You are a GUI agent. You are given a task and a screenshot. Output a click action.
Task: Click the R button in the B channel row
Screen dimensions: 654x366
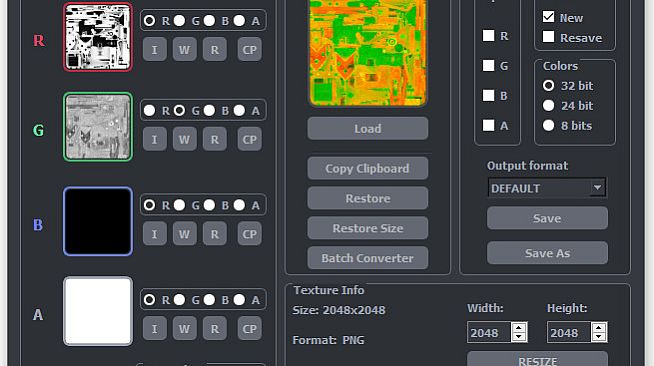click(215, 234)
